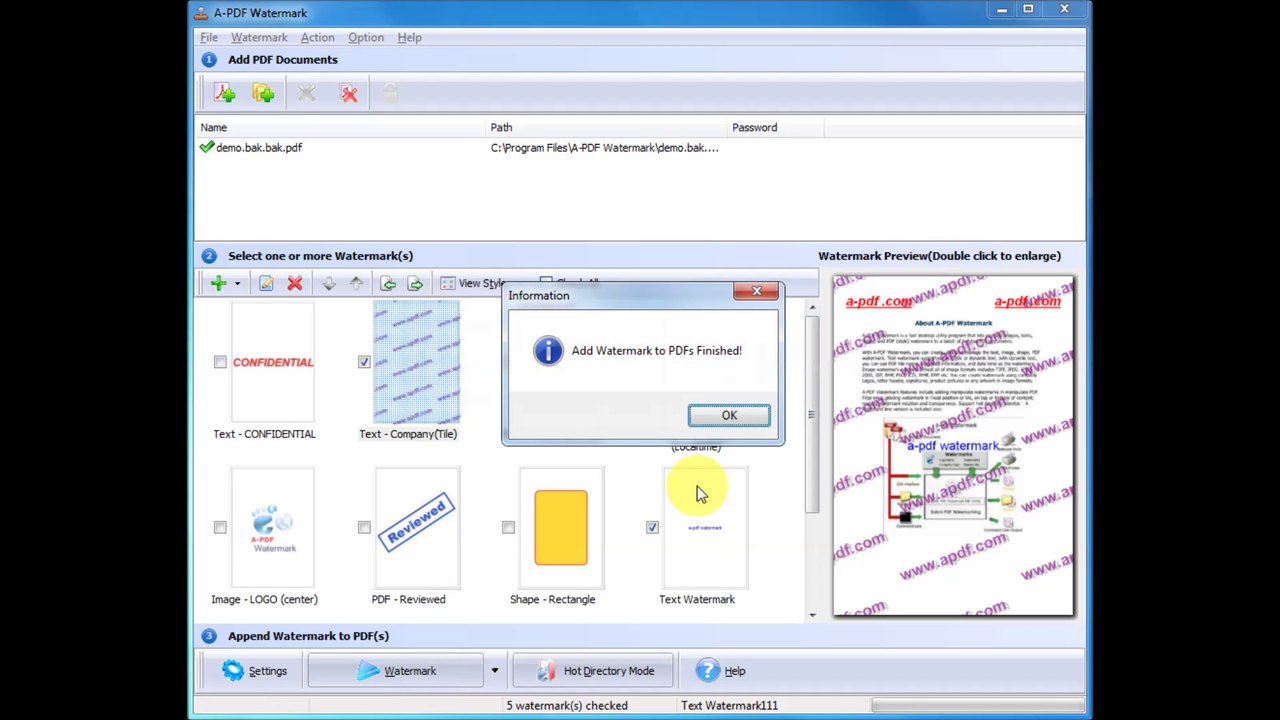Screen dimensions: 1280x720
Task: Click the blue info icon in the dialog
Action: click(x=548, y=350)
